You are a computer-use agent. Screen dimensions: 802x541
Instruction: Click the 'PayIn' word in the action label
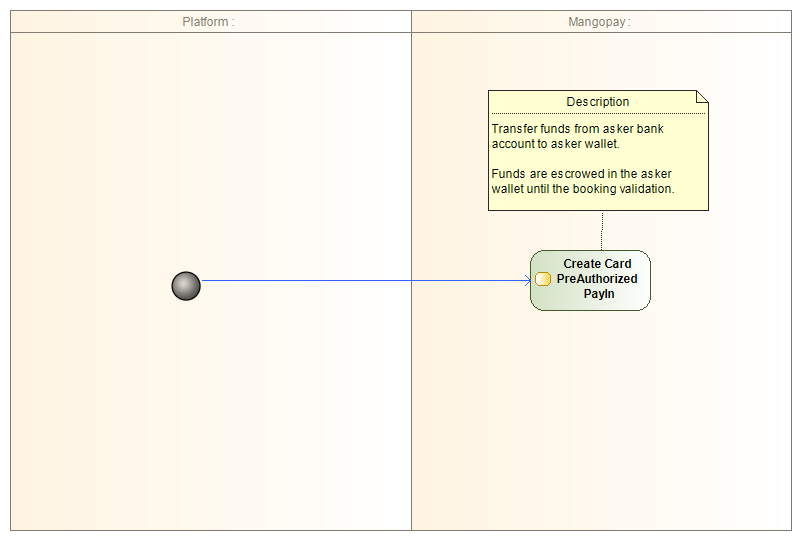pos(598,294)
